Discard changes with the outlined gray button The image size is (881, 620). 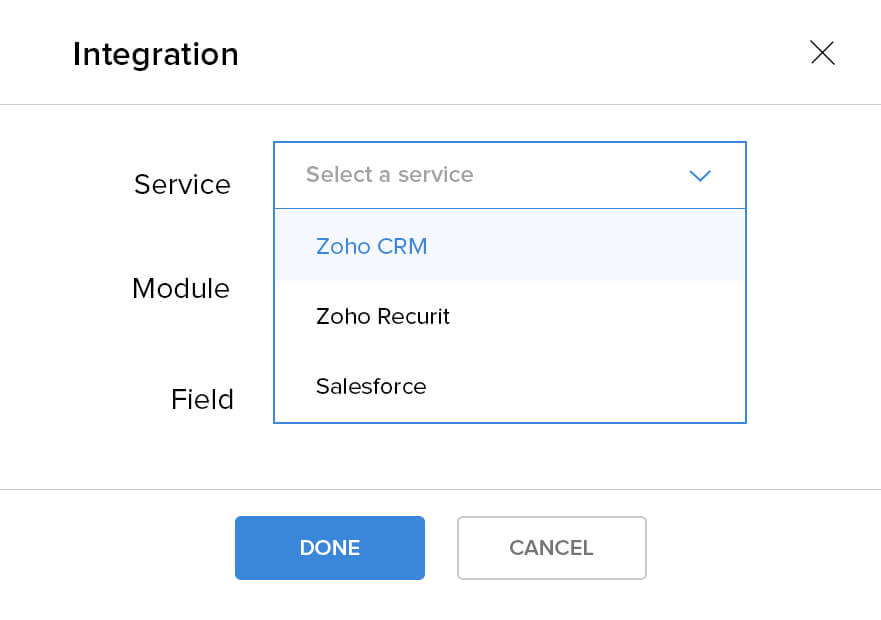(551, 548)
